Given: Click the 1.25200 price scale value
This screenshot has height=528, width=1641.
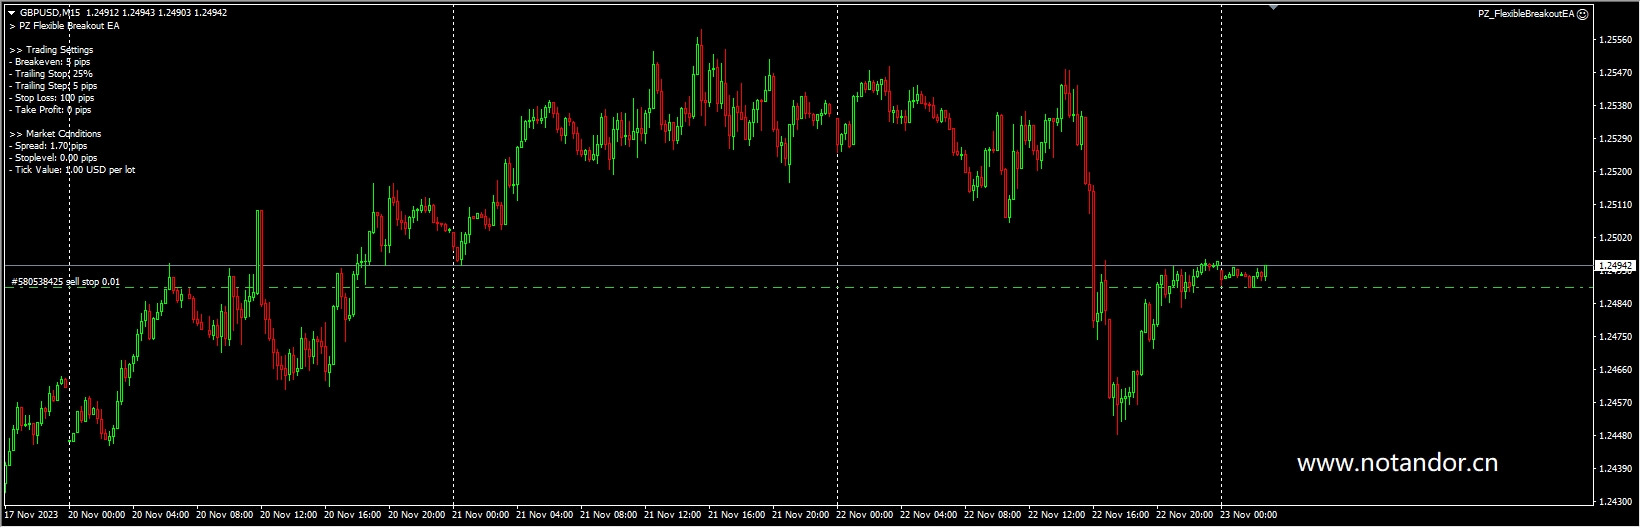Looking at the screenshot, I should 1615,172.
